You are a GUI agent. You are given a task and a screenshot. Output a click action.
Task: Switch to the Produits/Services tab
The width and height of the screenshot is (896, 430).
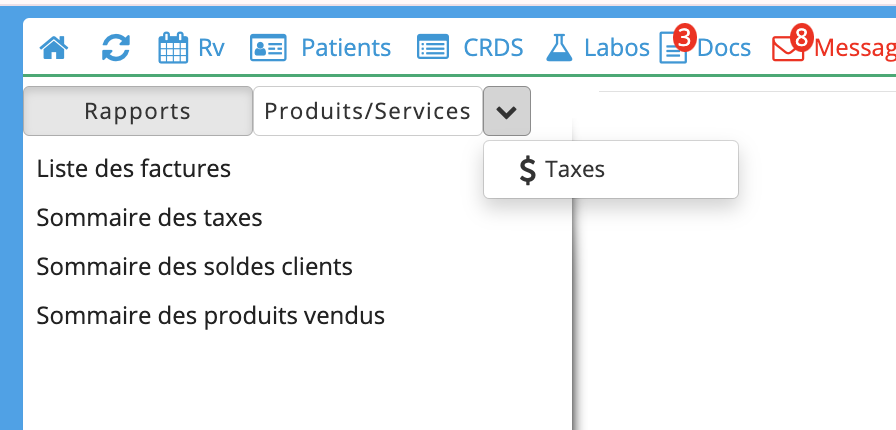click(367, 111)
